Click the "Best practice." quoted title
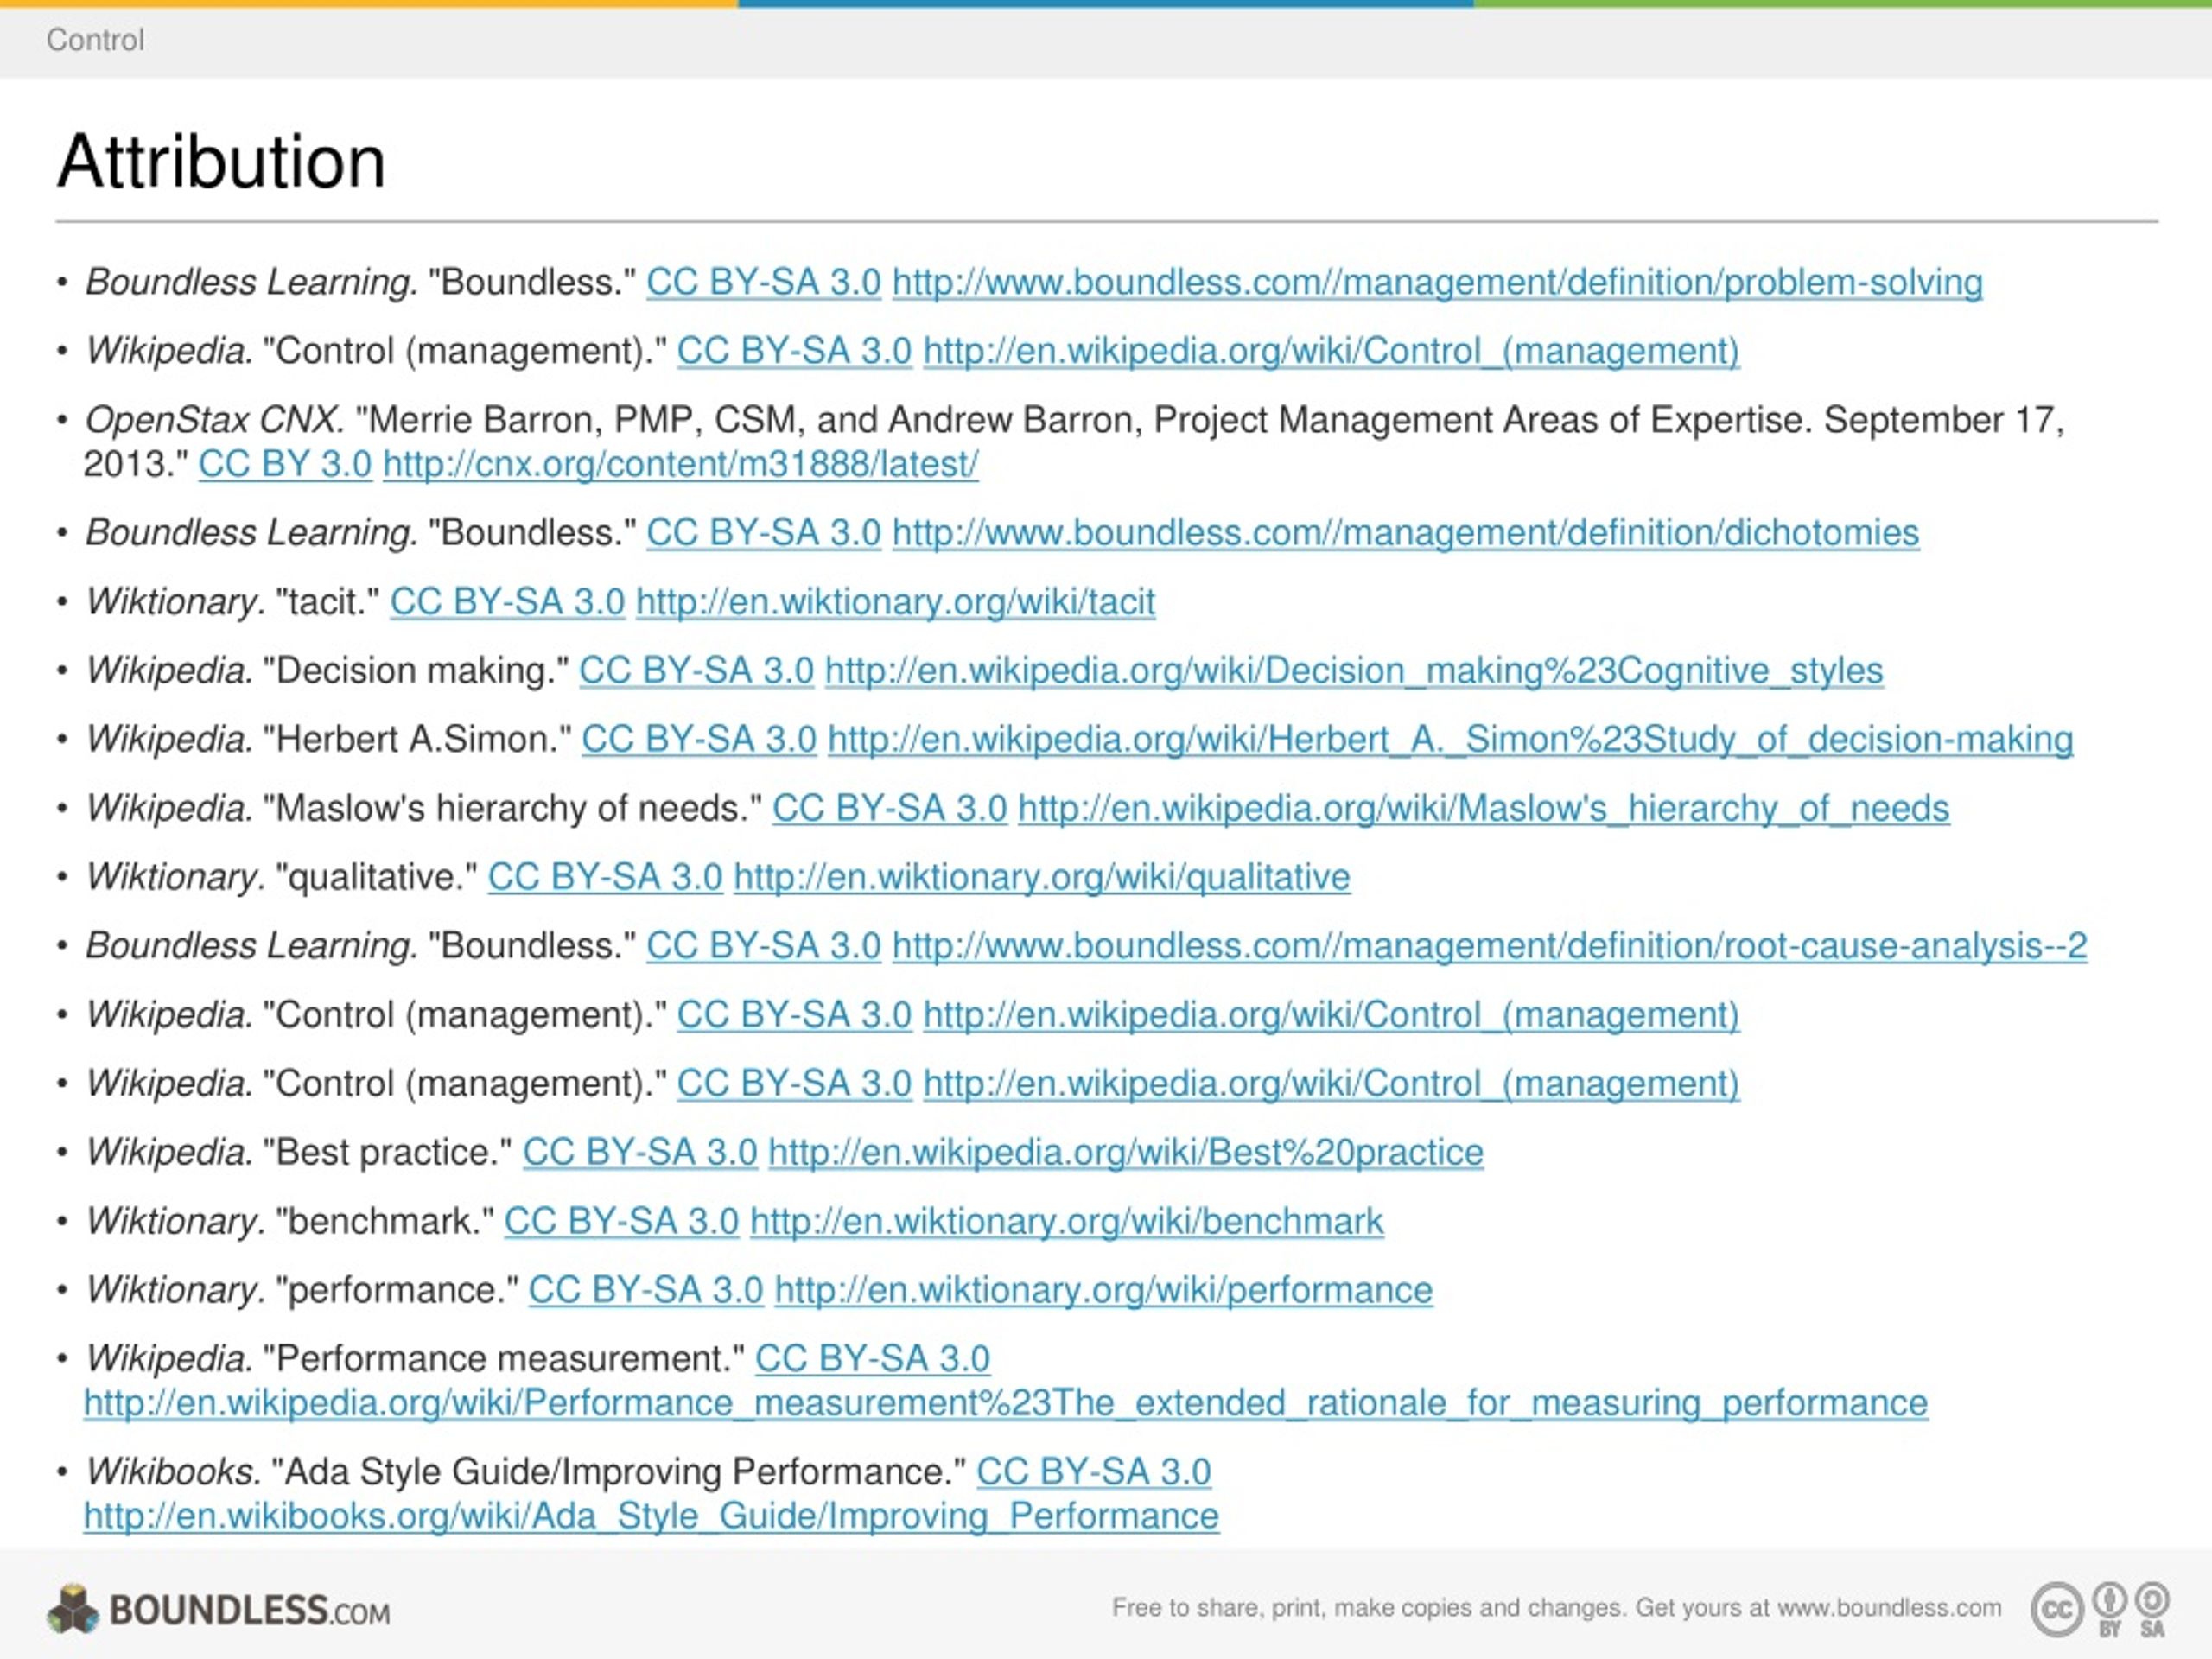Image resolution: width=2212 pixels, height=1659 pixels. pyautogui.click(x=387, y=1153)
